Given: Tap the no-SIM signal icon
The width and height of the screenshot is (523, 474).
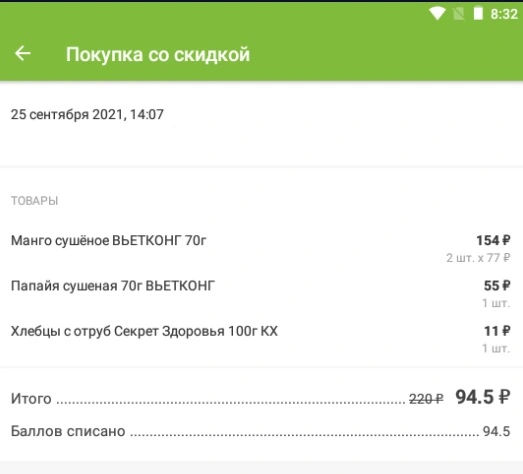Looking at the screenshot, I should [459, 14].
